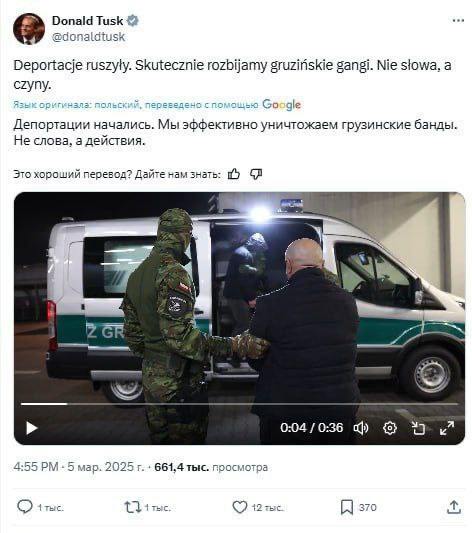Play the video with the play button

pos(32,428)
